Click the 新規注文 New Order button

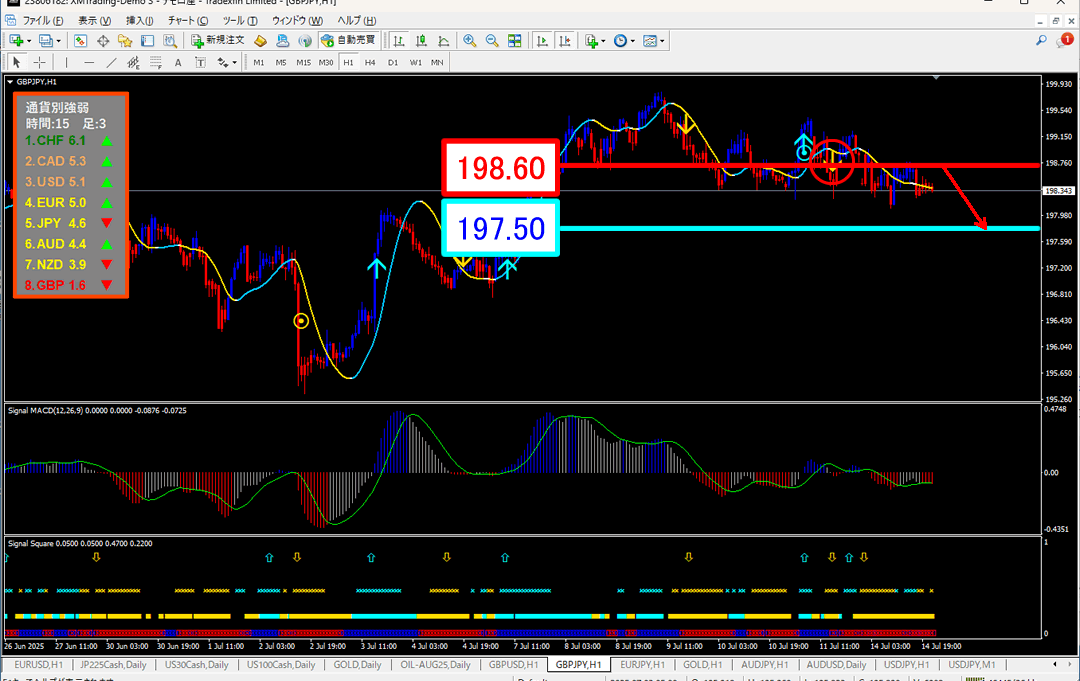pyautogui.click(x=218, y=41)
